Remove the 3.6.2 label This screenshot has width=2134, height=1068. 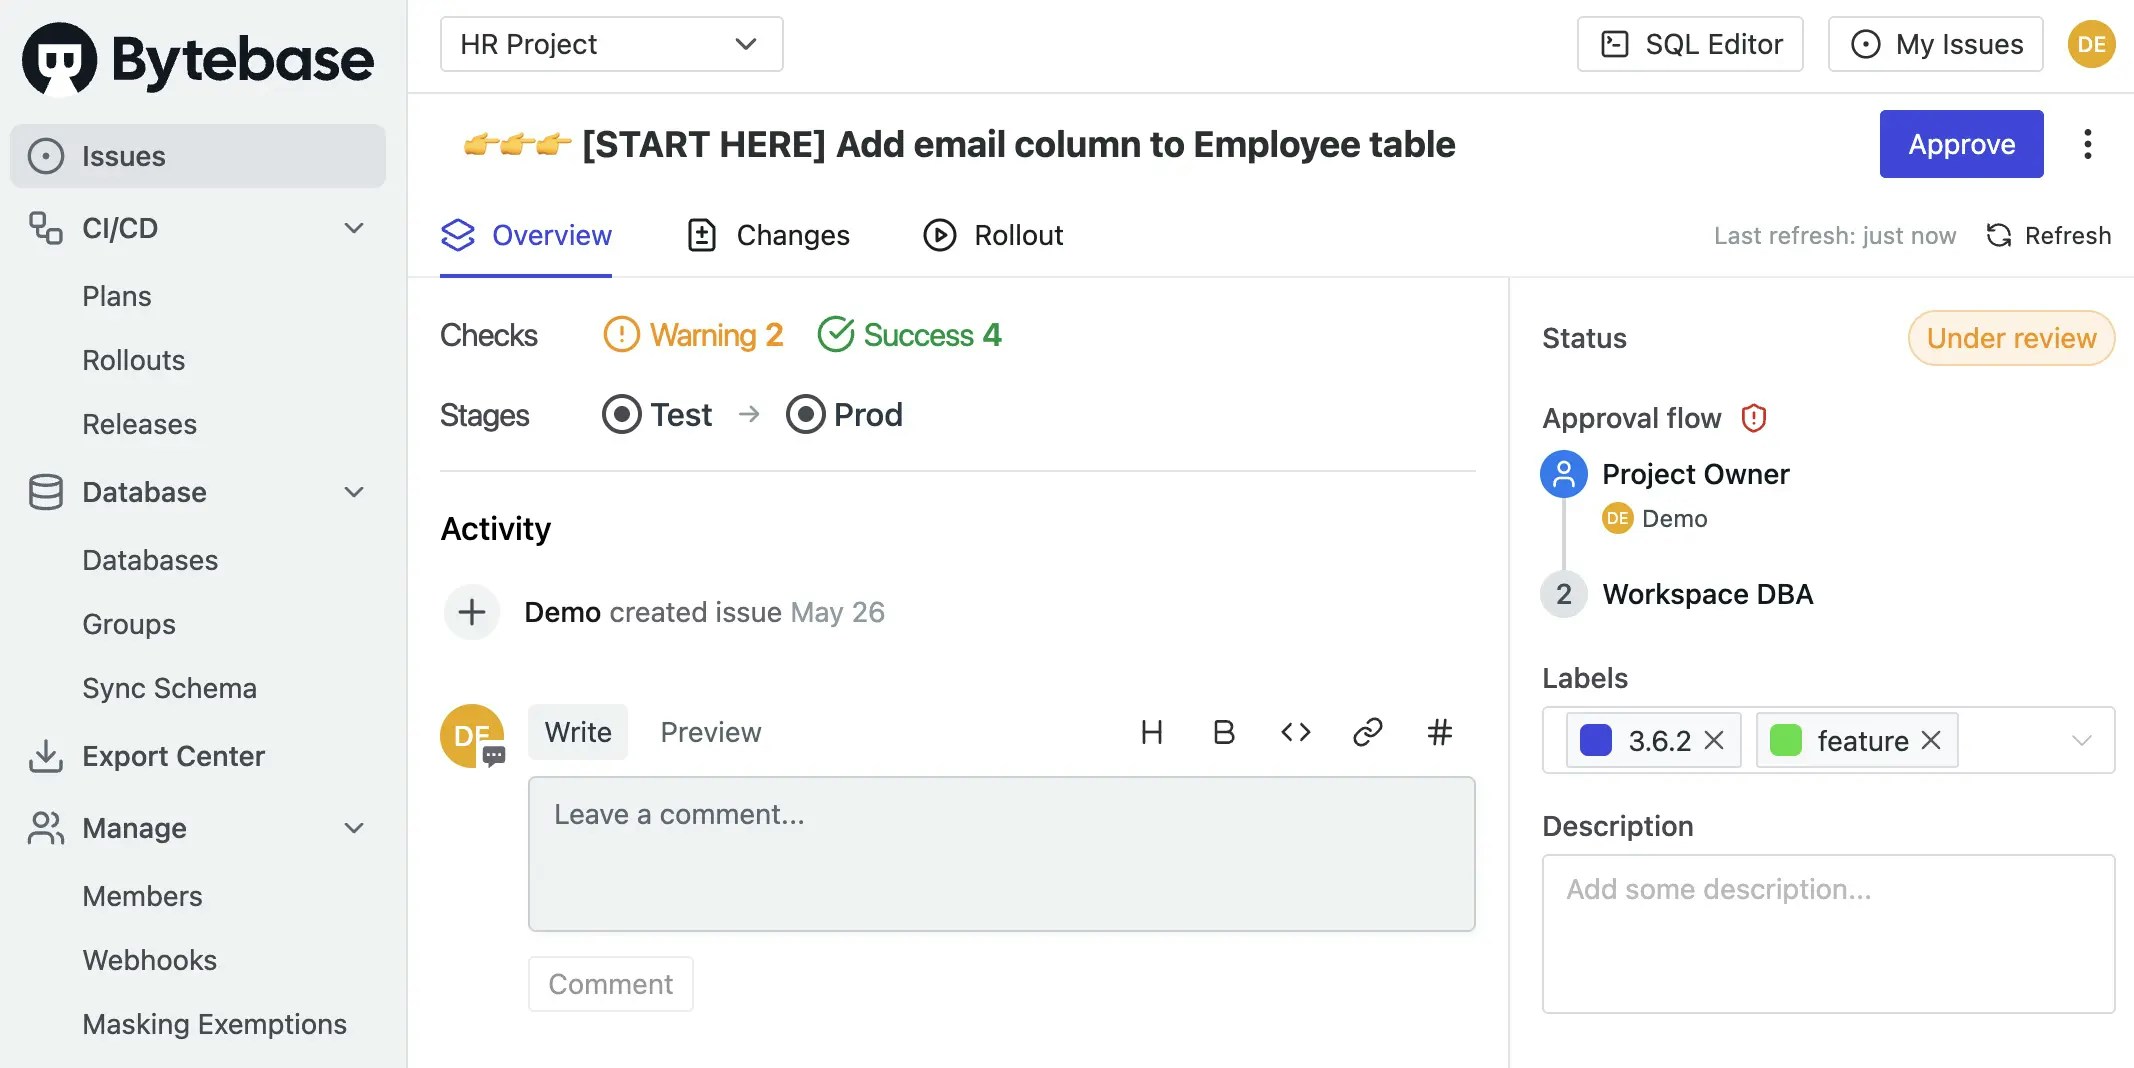point(1714,741)
